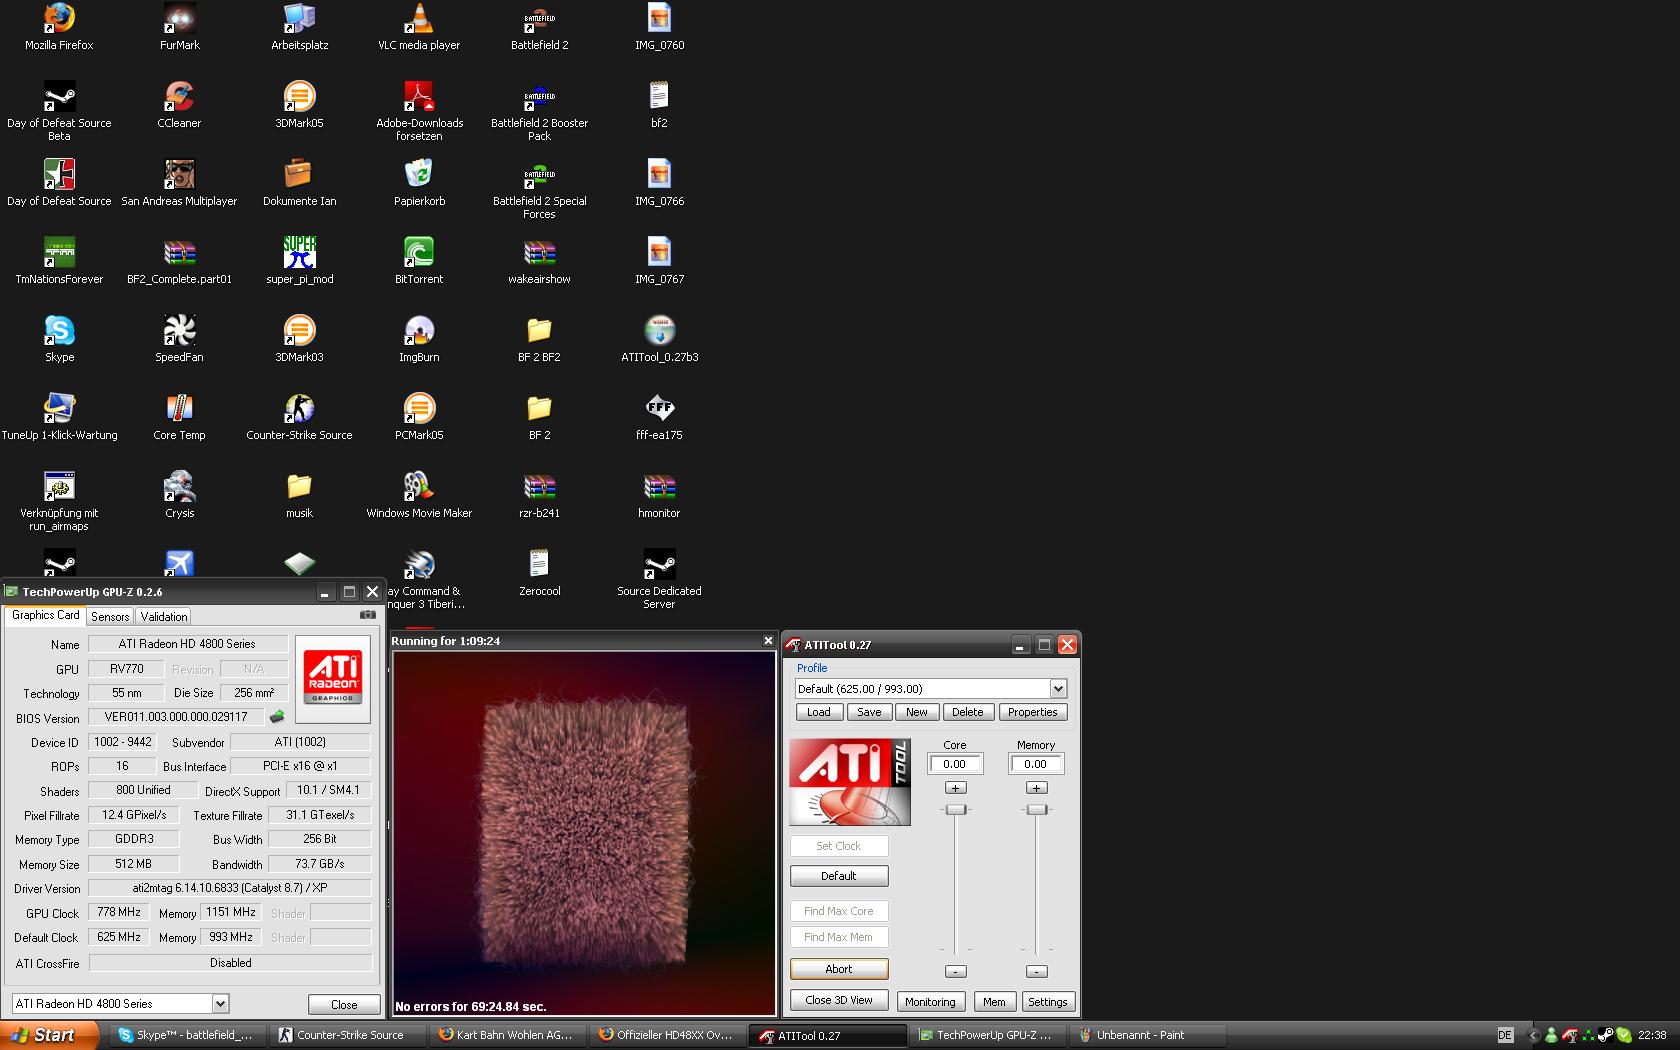Viewport: 1680px width, 1050px height.
Task: Open the ATITool profile dropdown
Action: pyautogui.click(x=1058, y=688)
